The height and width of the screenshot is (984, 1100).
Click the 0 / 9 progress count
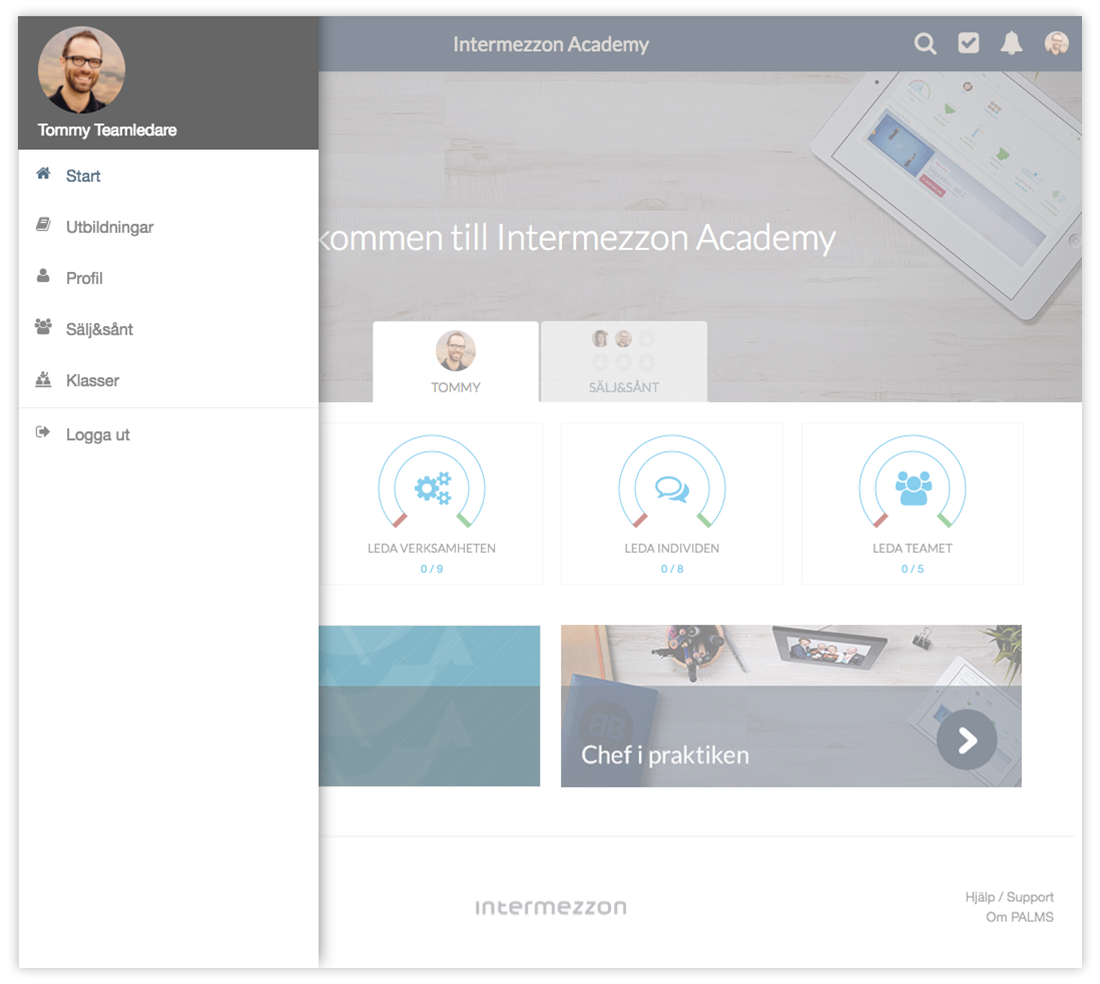point(431,569)
